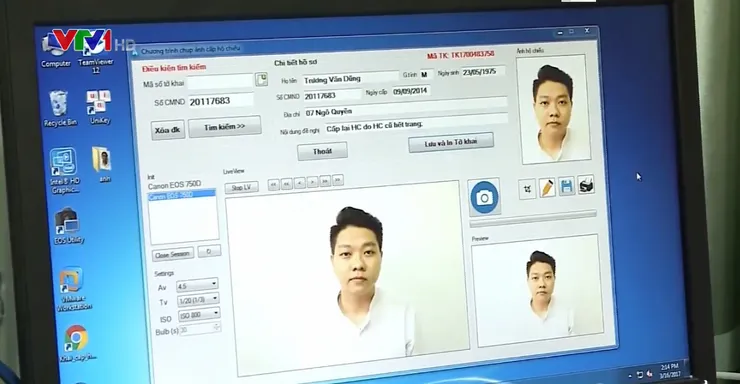The image size is (740, 384).
Task: Click the >>> far focus button
Action: coord(337,180)
